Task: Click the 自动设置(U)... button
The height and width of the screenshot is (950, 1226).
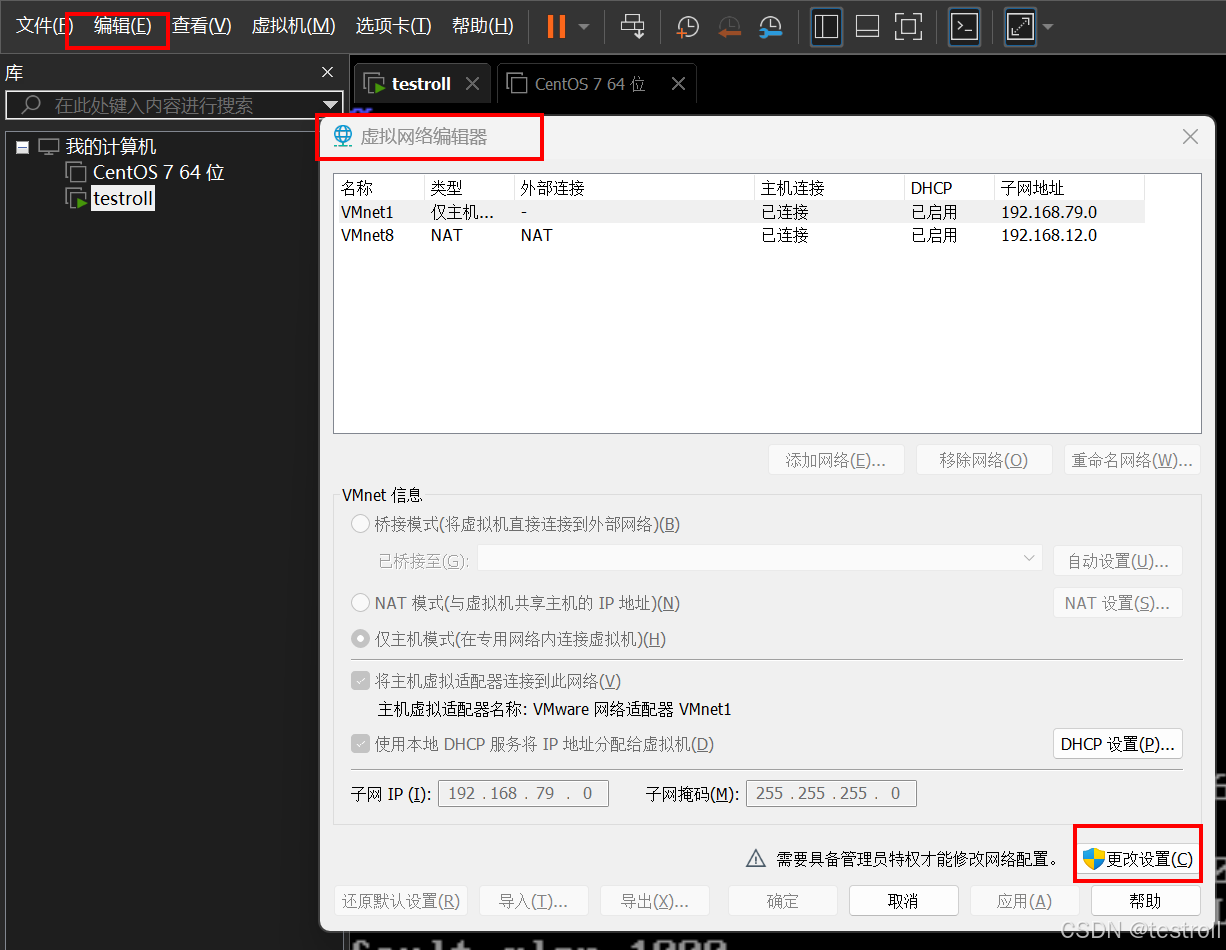Action: pos(1118,560)
